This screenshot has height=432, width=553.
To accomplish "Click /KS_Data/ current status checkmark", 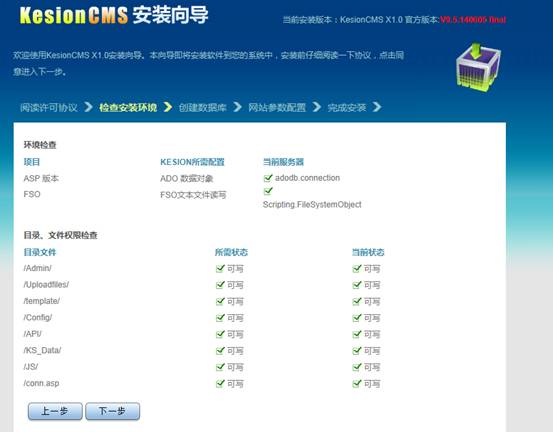I will 357,350.
